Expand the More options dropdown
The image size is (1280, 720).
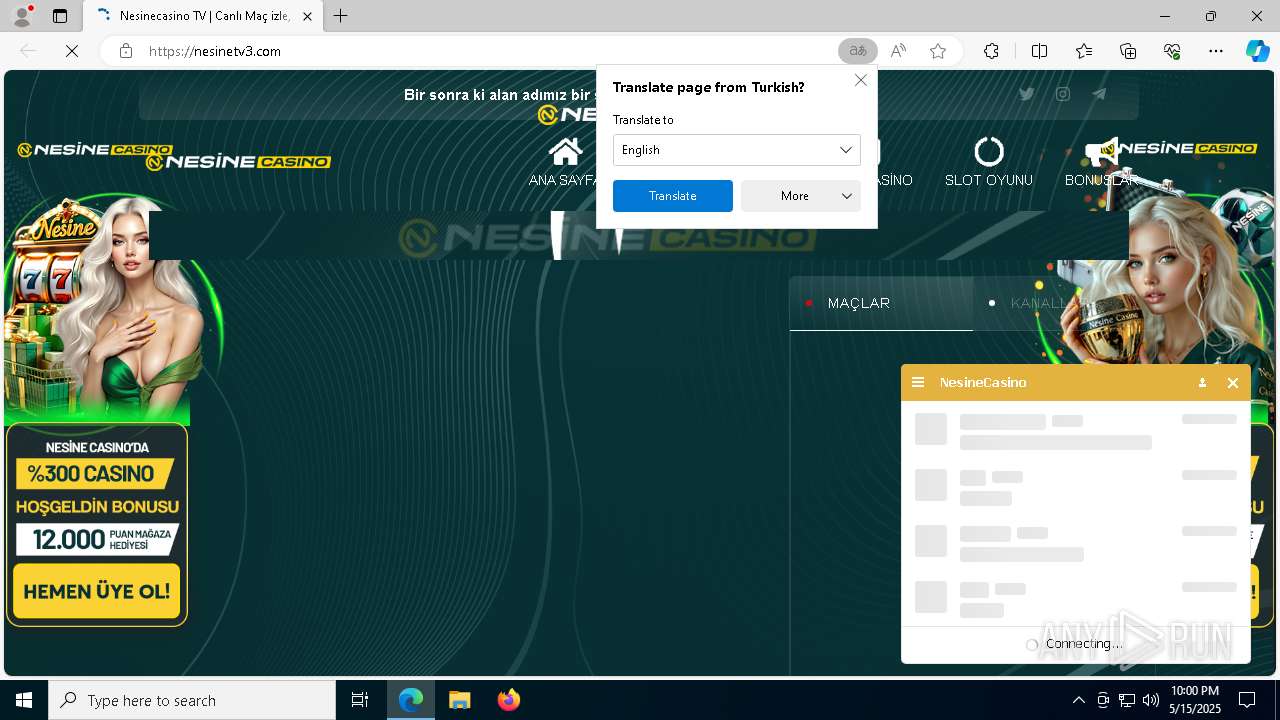801,196
